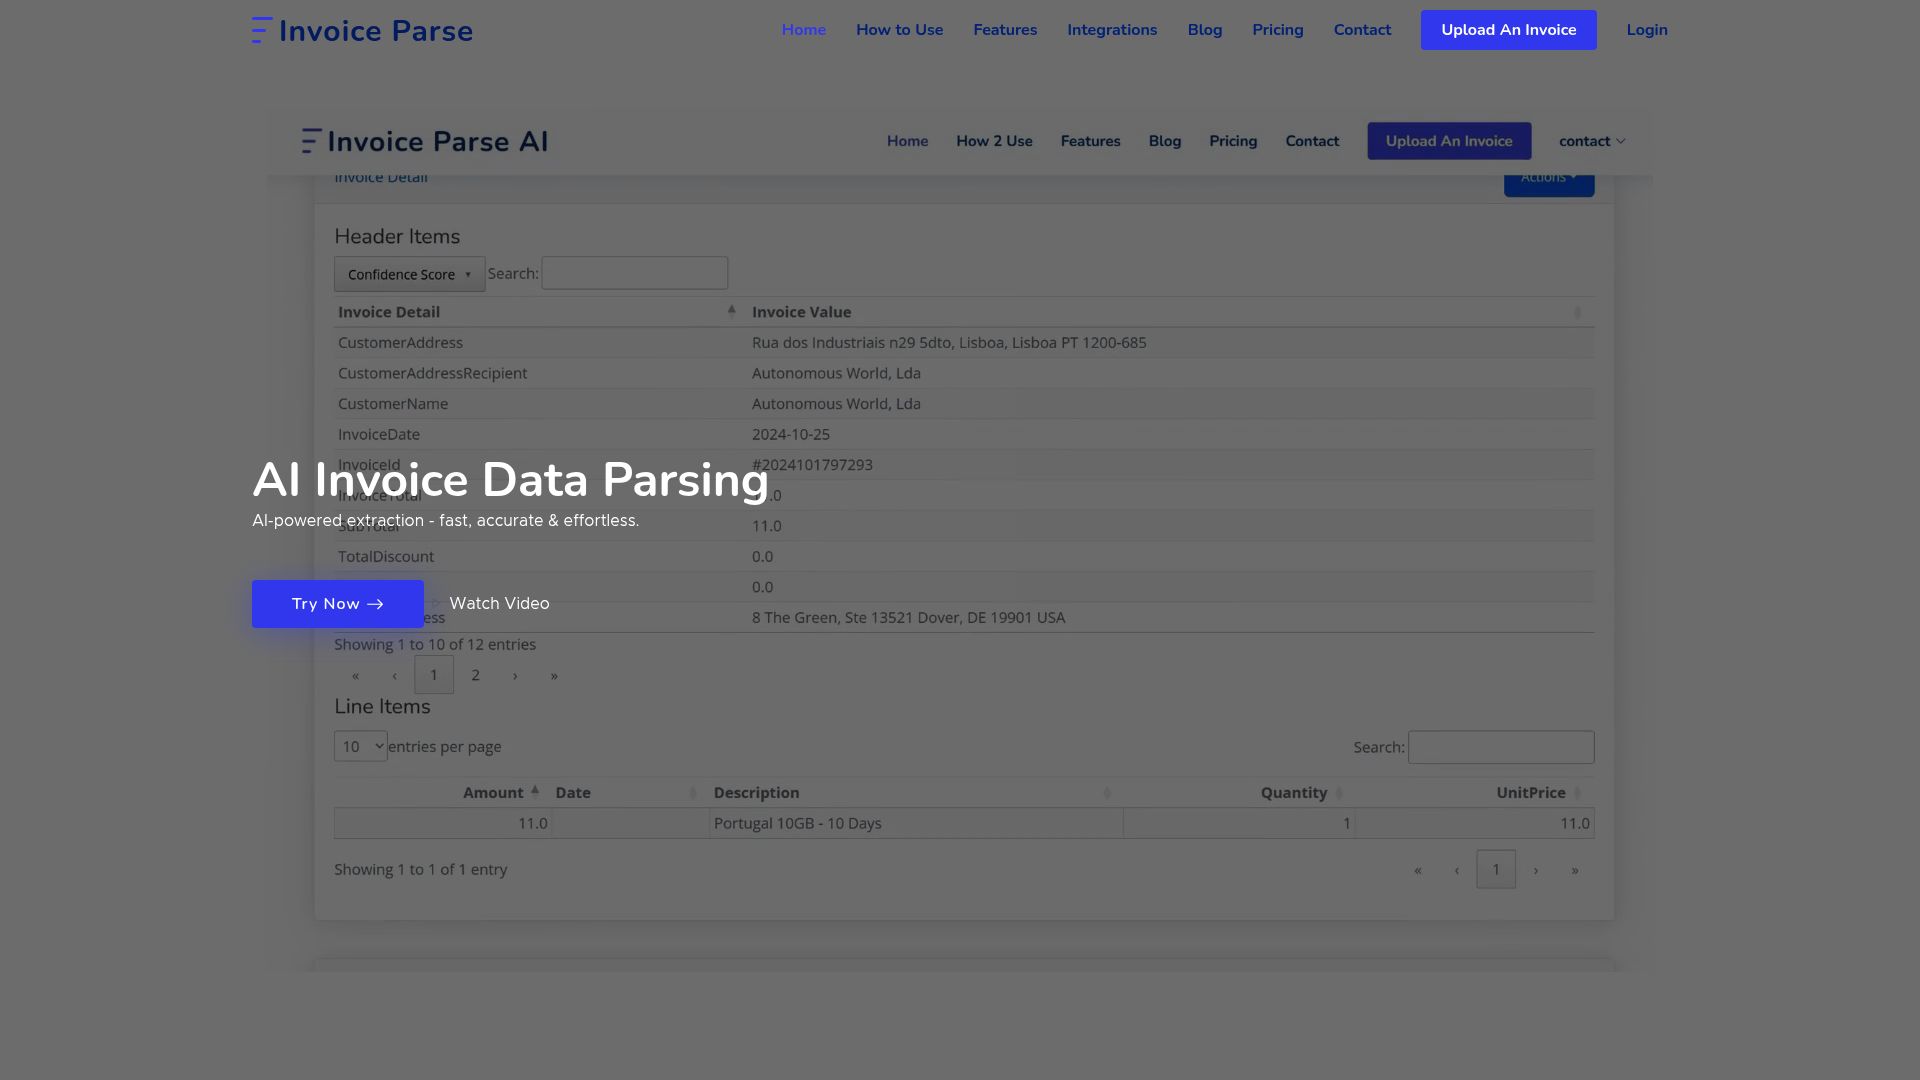Image resolution: width=1920 pixels, height=1080 pixels.
Task: Click previous page arrow in line items pagination
Action: [1457, 870]
